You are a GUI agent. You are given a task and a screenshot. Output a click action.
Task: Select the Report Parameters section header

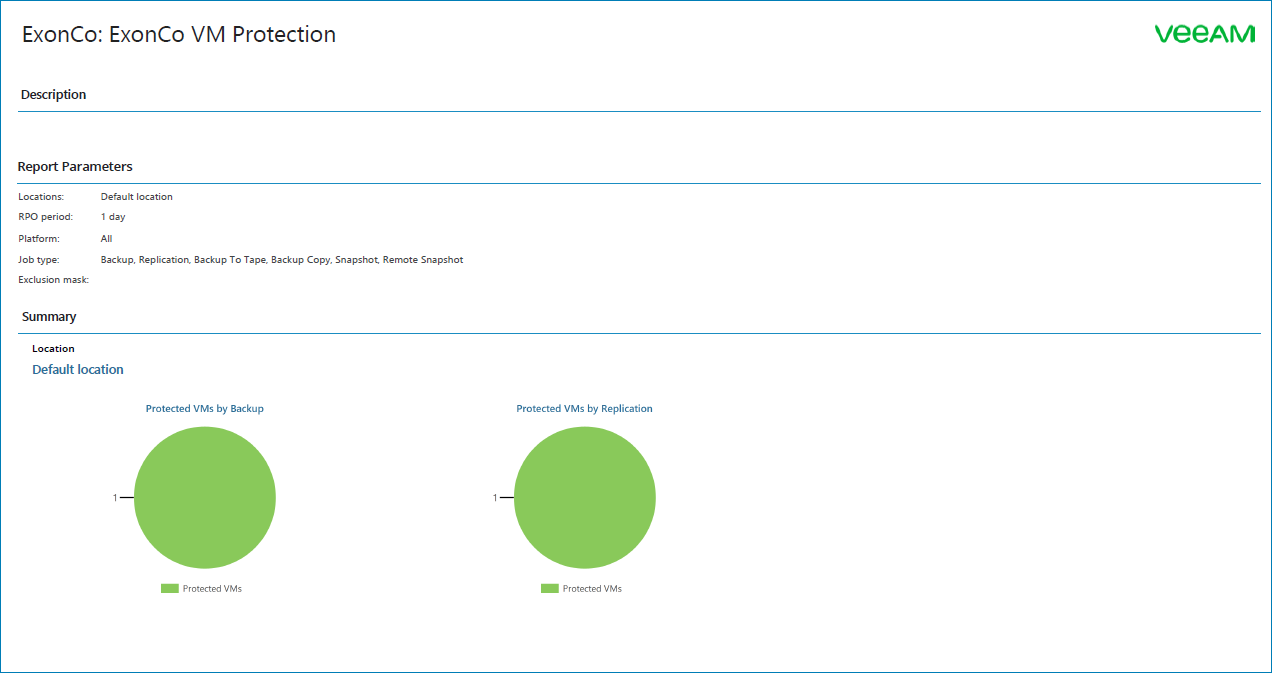(x=74, y=166)
